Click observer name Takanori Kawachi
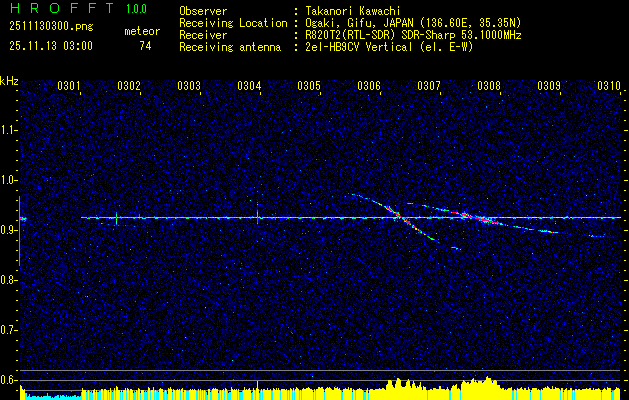The width and height of the screenshot is (629, 400). 352,11
